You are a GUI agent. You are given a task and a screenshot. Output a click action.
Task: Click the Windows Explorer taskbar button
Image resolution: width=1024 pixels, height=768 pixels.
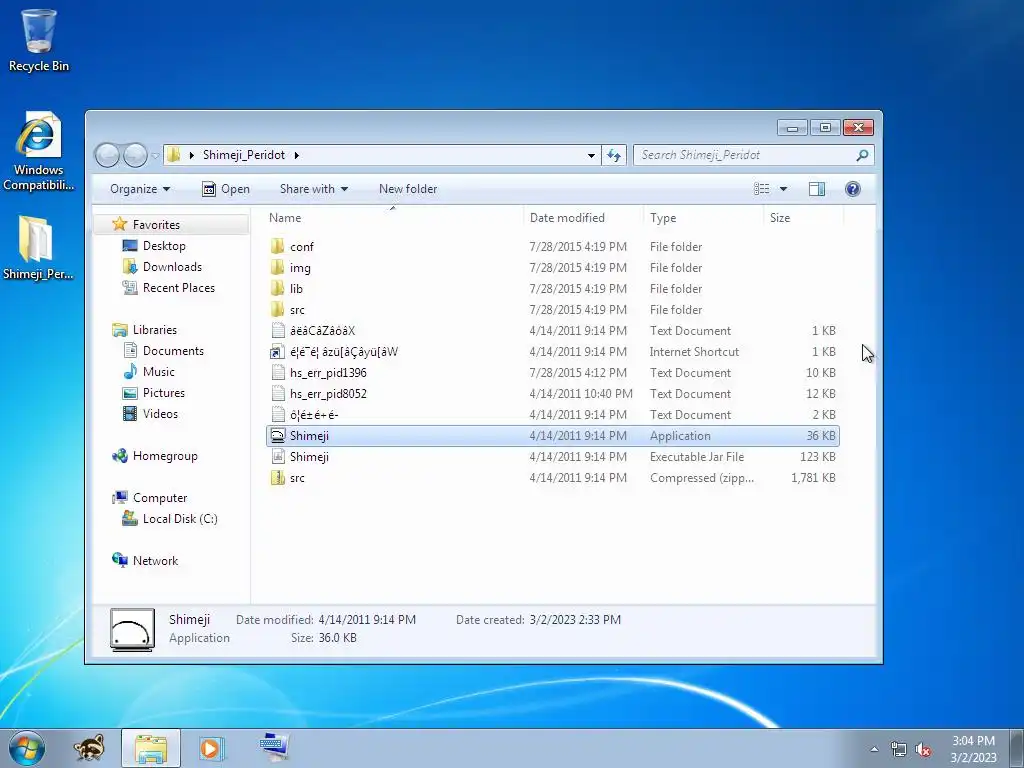[151, 748]
